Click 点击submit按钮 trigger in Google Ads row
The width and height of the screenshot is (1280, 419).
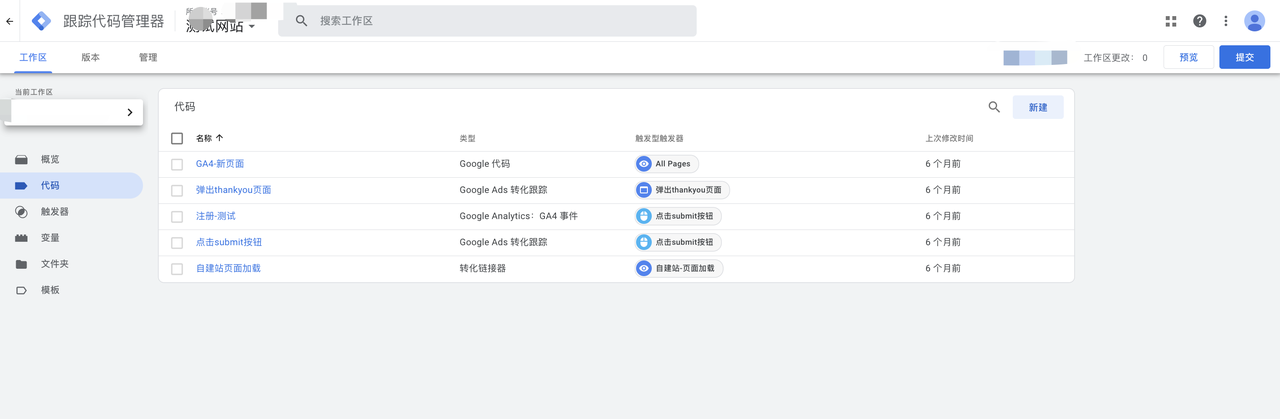(678, 242)
